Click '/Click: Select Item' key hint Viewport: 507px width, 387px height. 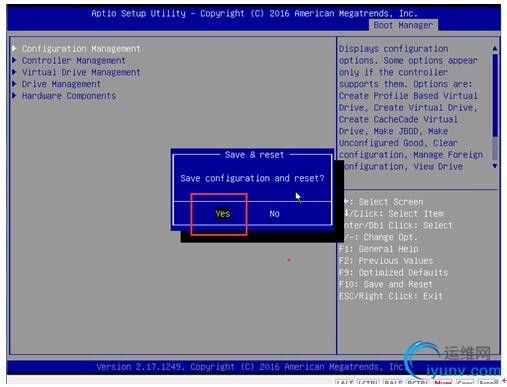(396, 214)
